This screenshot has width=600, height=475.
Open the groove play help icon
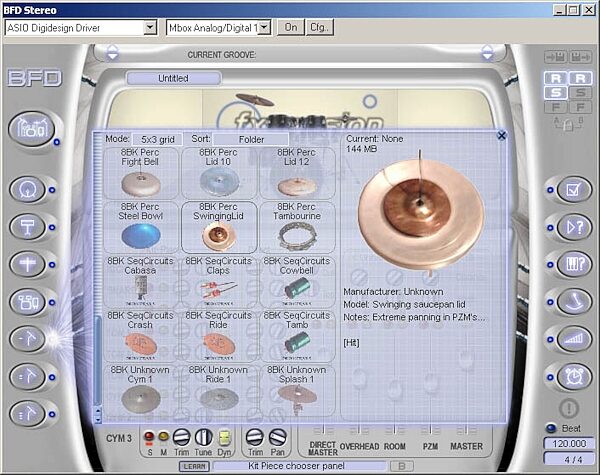574,227
